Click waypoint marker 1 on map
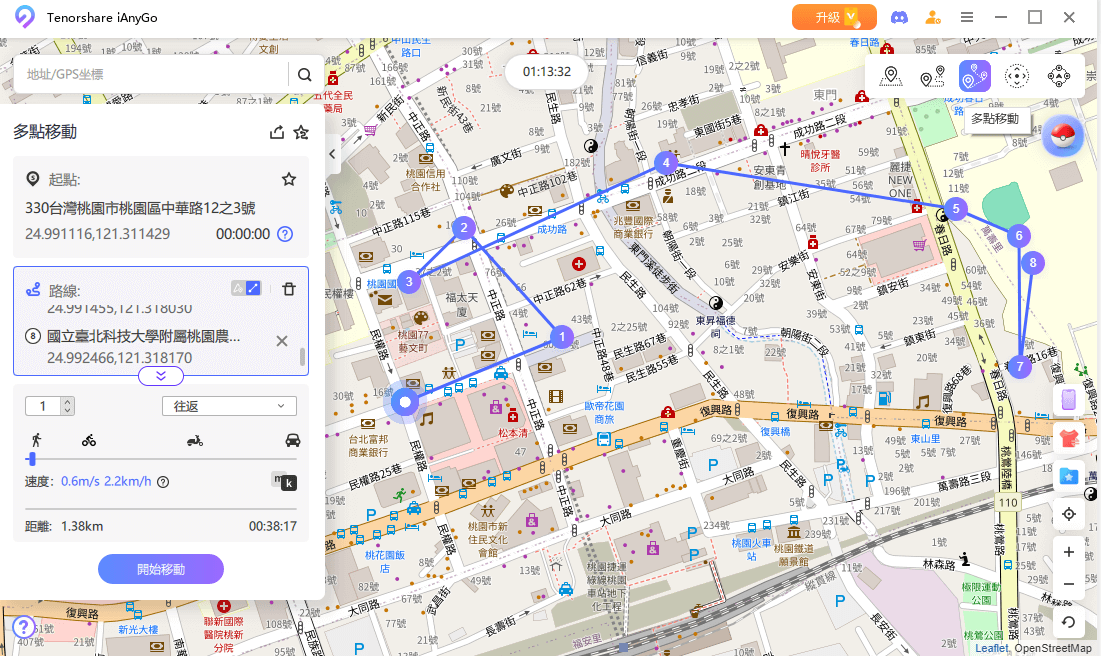Image resolution: width=1101 pixels, height=656 pixels. pyautogui.click(x=562, y=337)
